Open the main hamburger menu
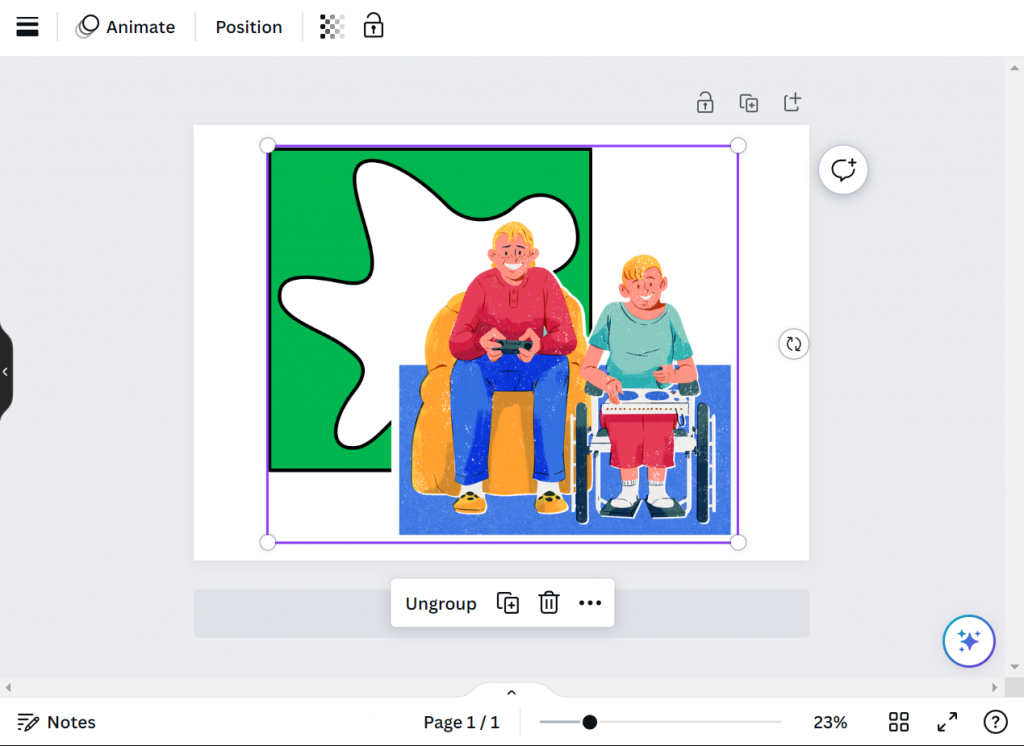1024x746 pixels. [x=27, y=26]
